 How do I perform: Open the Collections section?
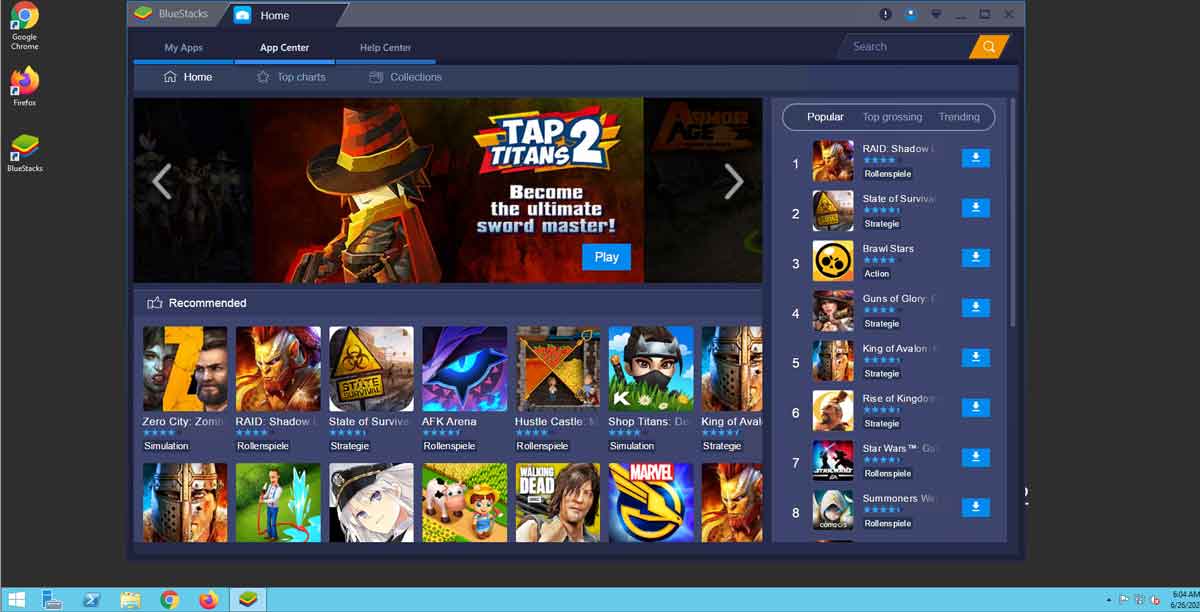[x=405, y=77]
